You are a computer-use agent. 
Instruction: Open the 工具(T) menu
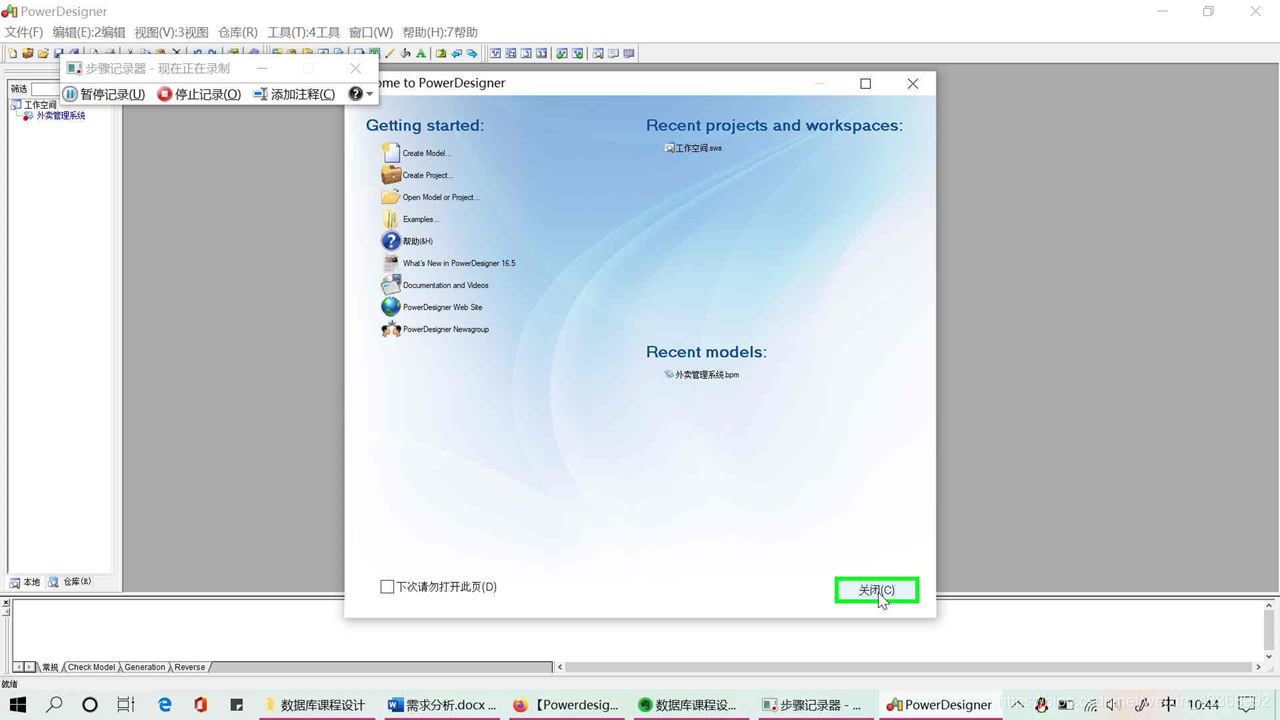click(x=303, y=32)
